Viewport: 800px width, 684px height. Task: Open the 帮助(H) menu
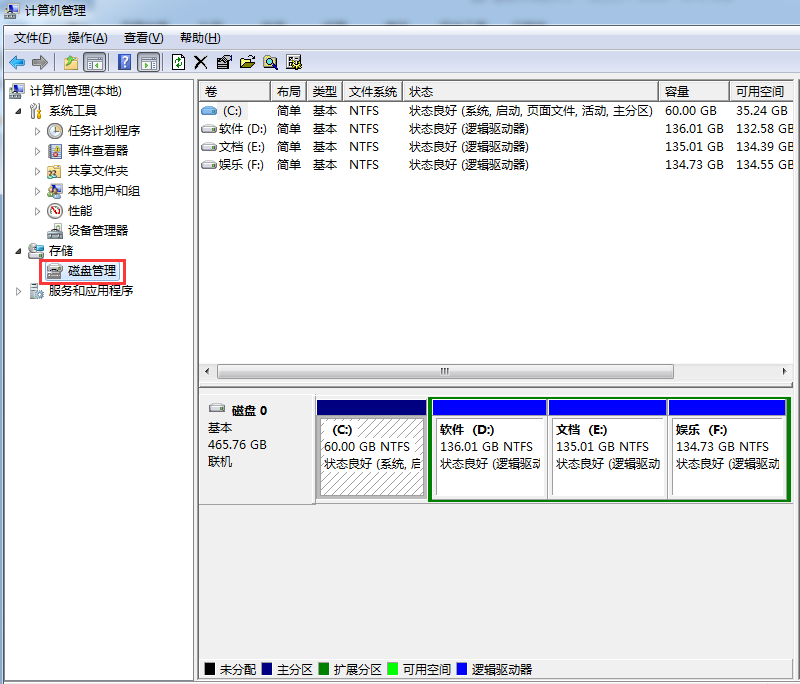coord(200,38)
